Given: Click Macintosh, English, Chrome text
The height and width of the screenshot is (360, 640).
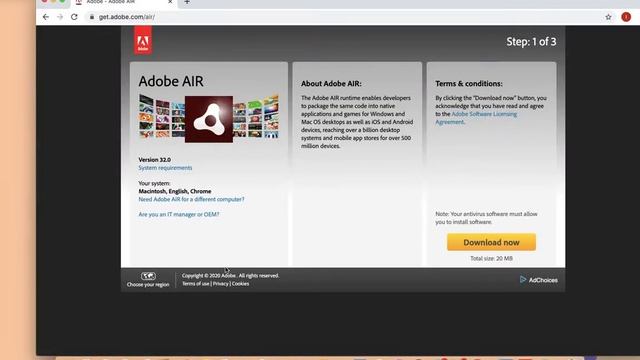Looking at the screenshot, I should pyautogui.click(x=175, y=191).
